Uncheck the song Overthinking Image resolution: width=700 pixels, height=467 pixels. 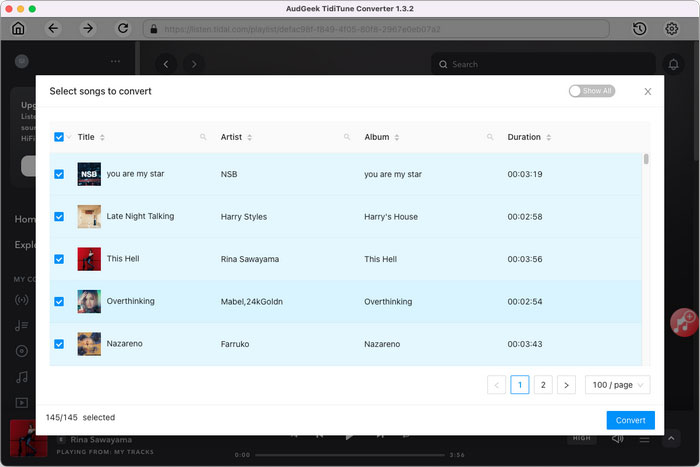59,301
